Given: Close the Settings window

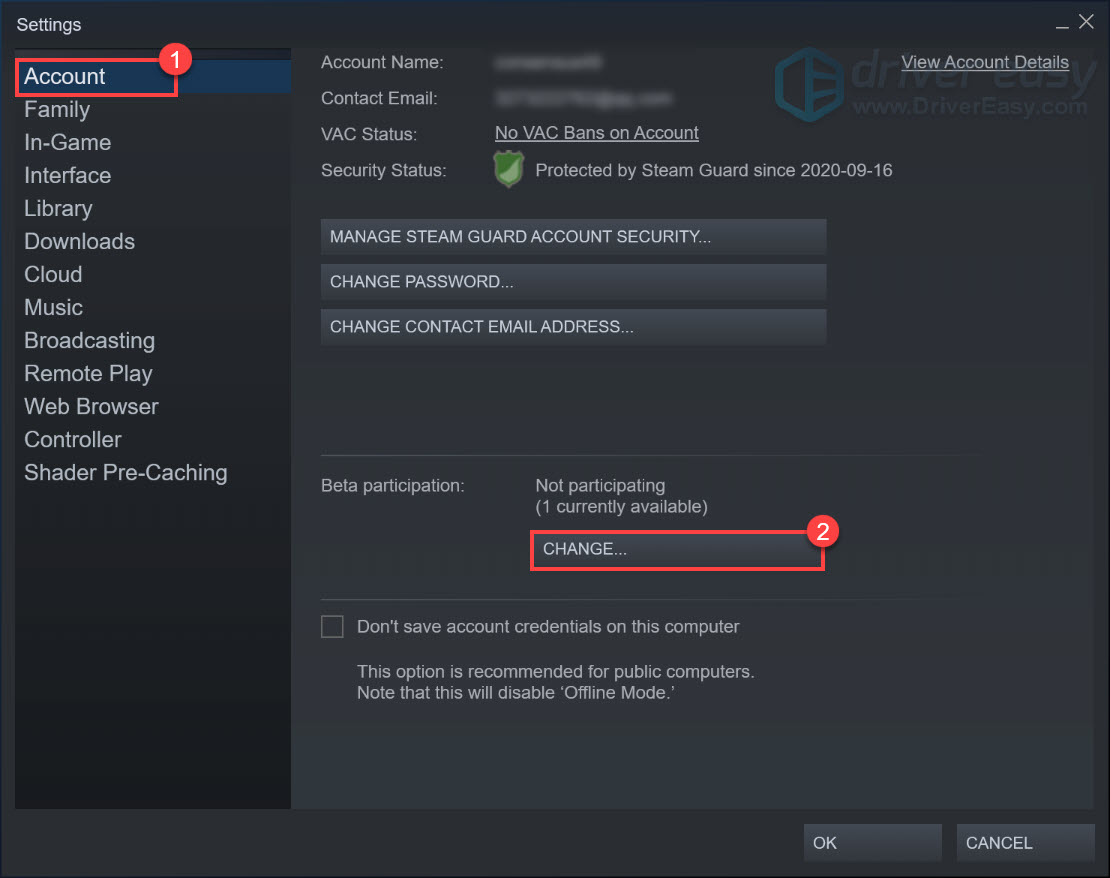Looking at the screenshot, I should click(x=1086, y=22).
